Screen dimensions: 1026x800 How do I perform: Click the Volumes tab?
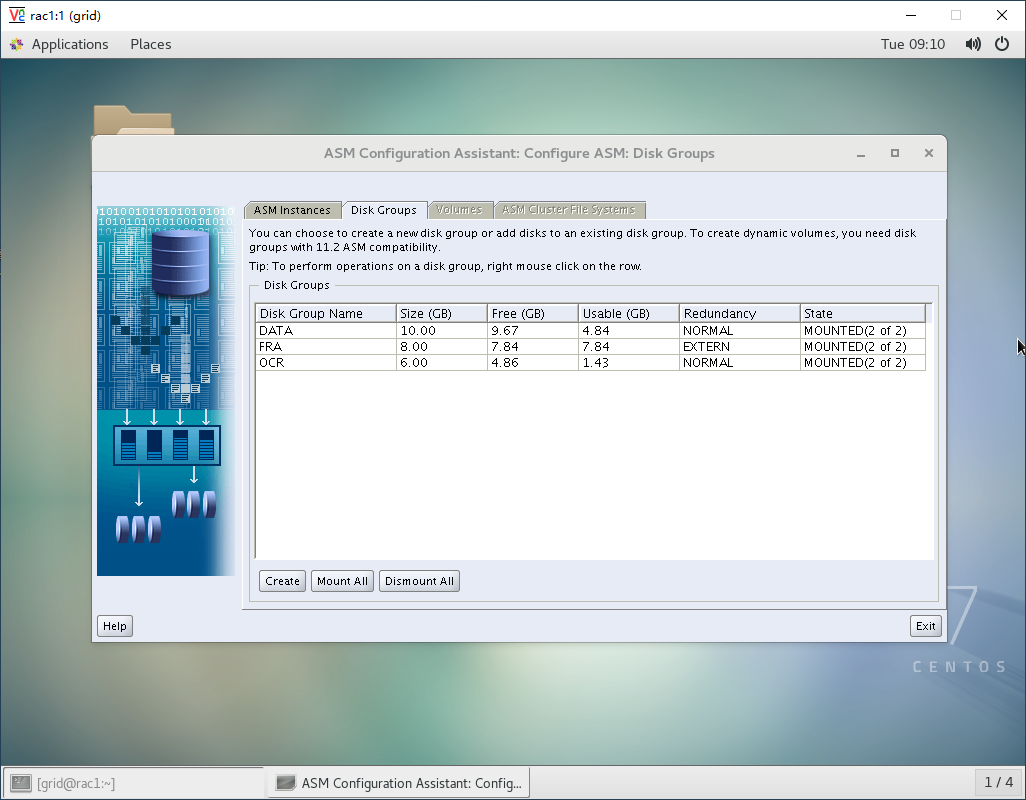pyautogui.click(x=459, y=210)
